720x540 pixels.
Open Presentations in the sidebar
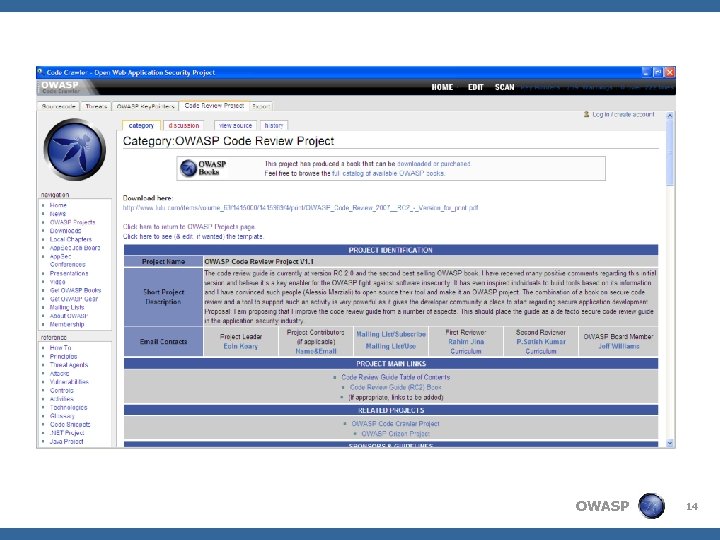69,274
